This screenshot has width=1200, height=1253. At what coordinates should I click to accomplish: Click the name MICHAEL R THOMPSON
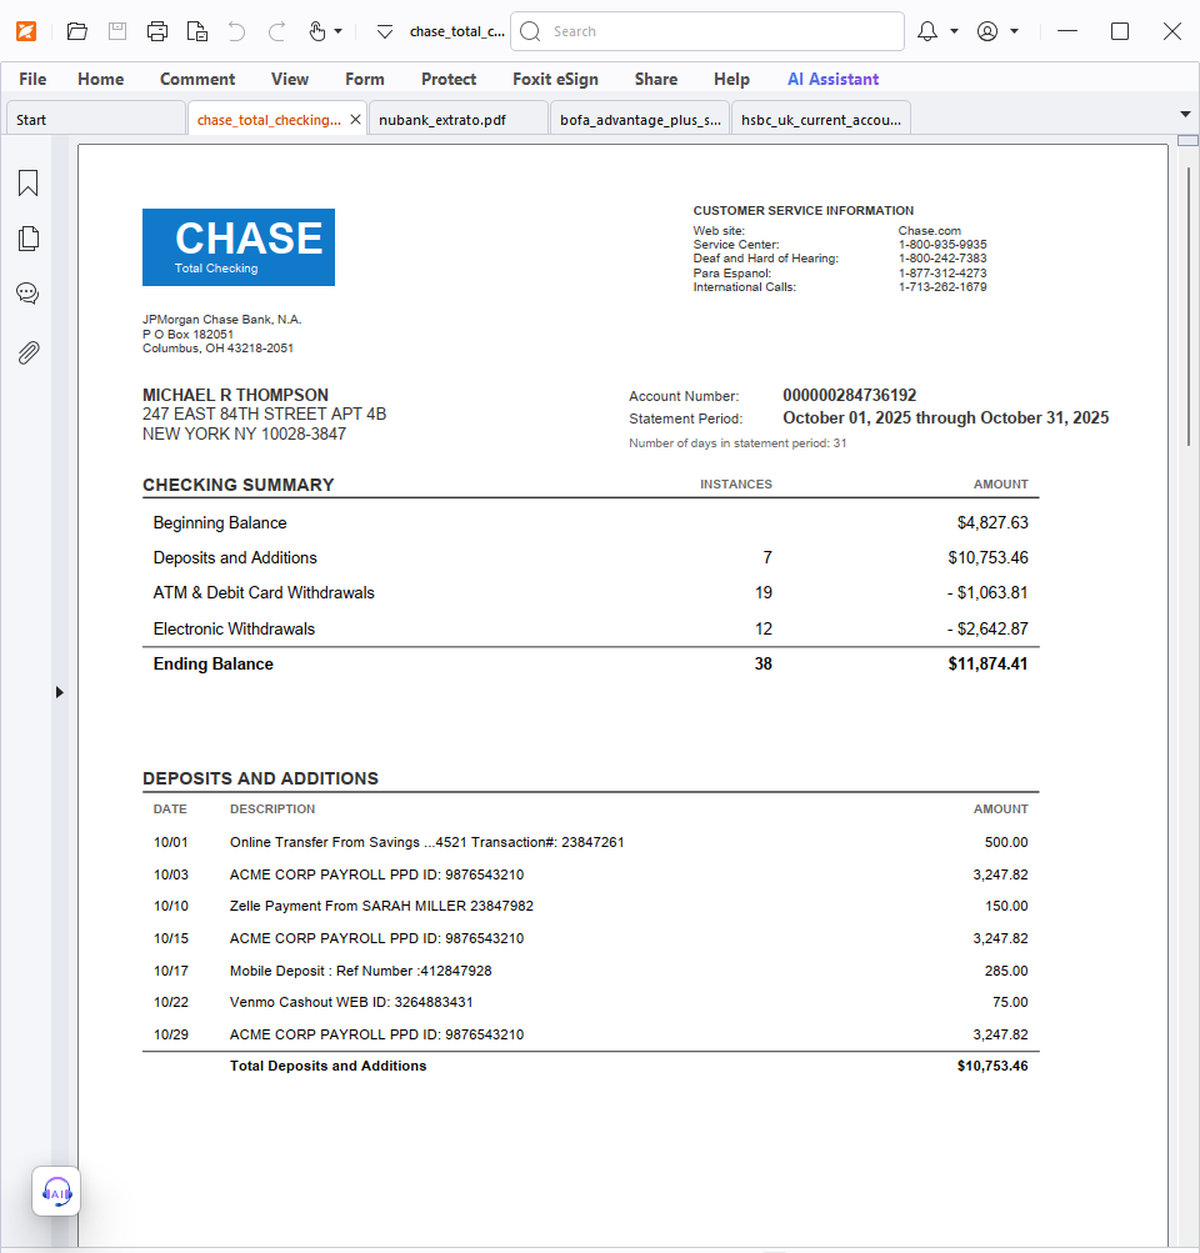pos(235,395)
